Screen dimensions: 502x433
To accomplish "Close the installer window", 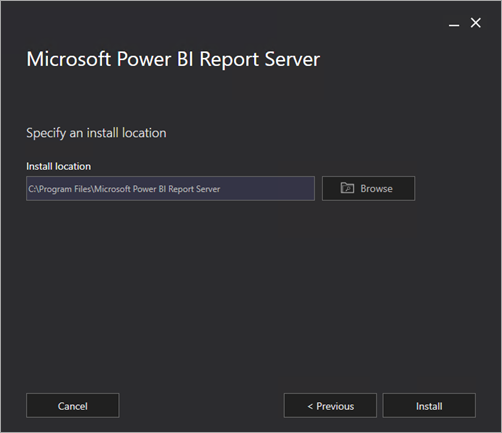I will point(476,23).
